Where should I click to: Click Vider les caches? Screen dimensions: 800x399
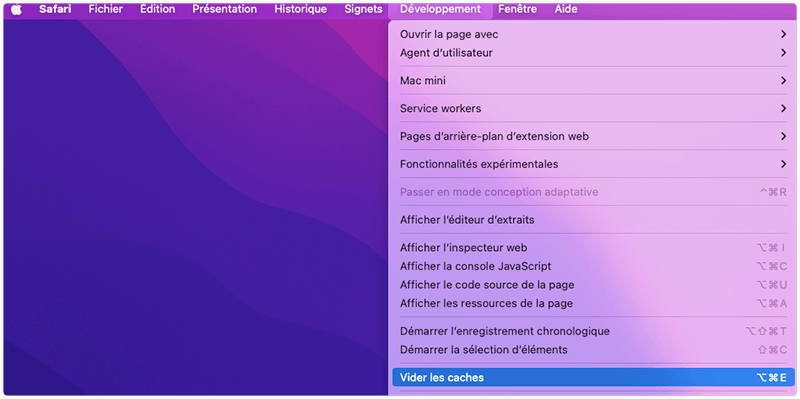tap(593, 378)
